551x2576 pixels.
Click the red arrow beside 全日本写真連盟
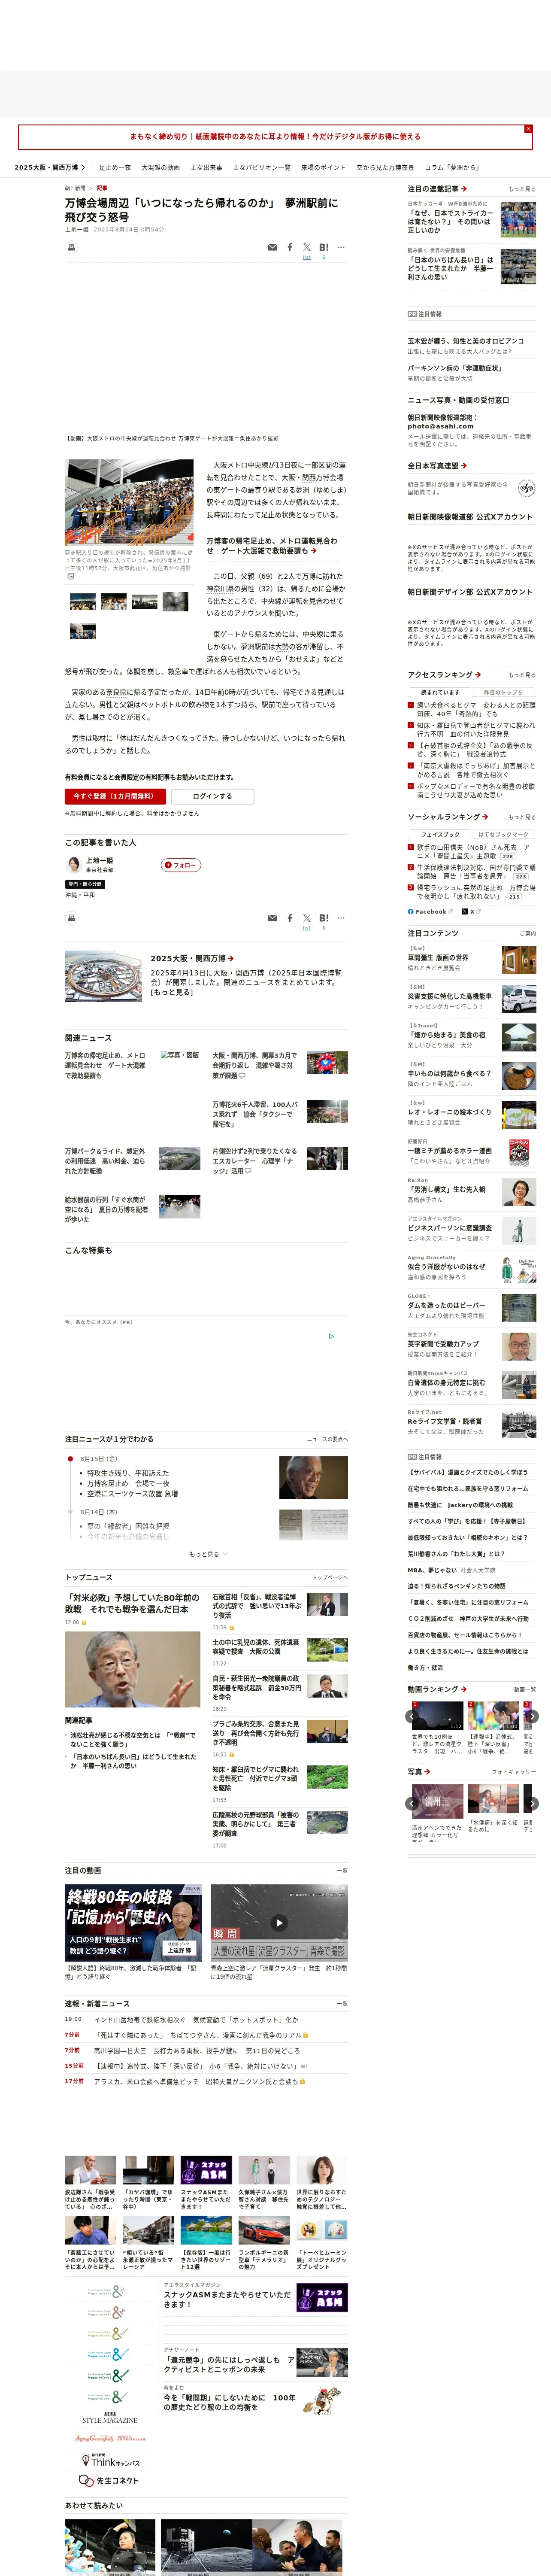click(464, 465)
